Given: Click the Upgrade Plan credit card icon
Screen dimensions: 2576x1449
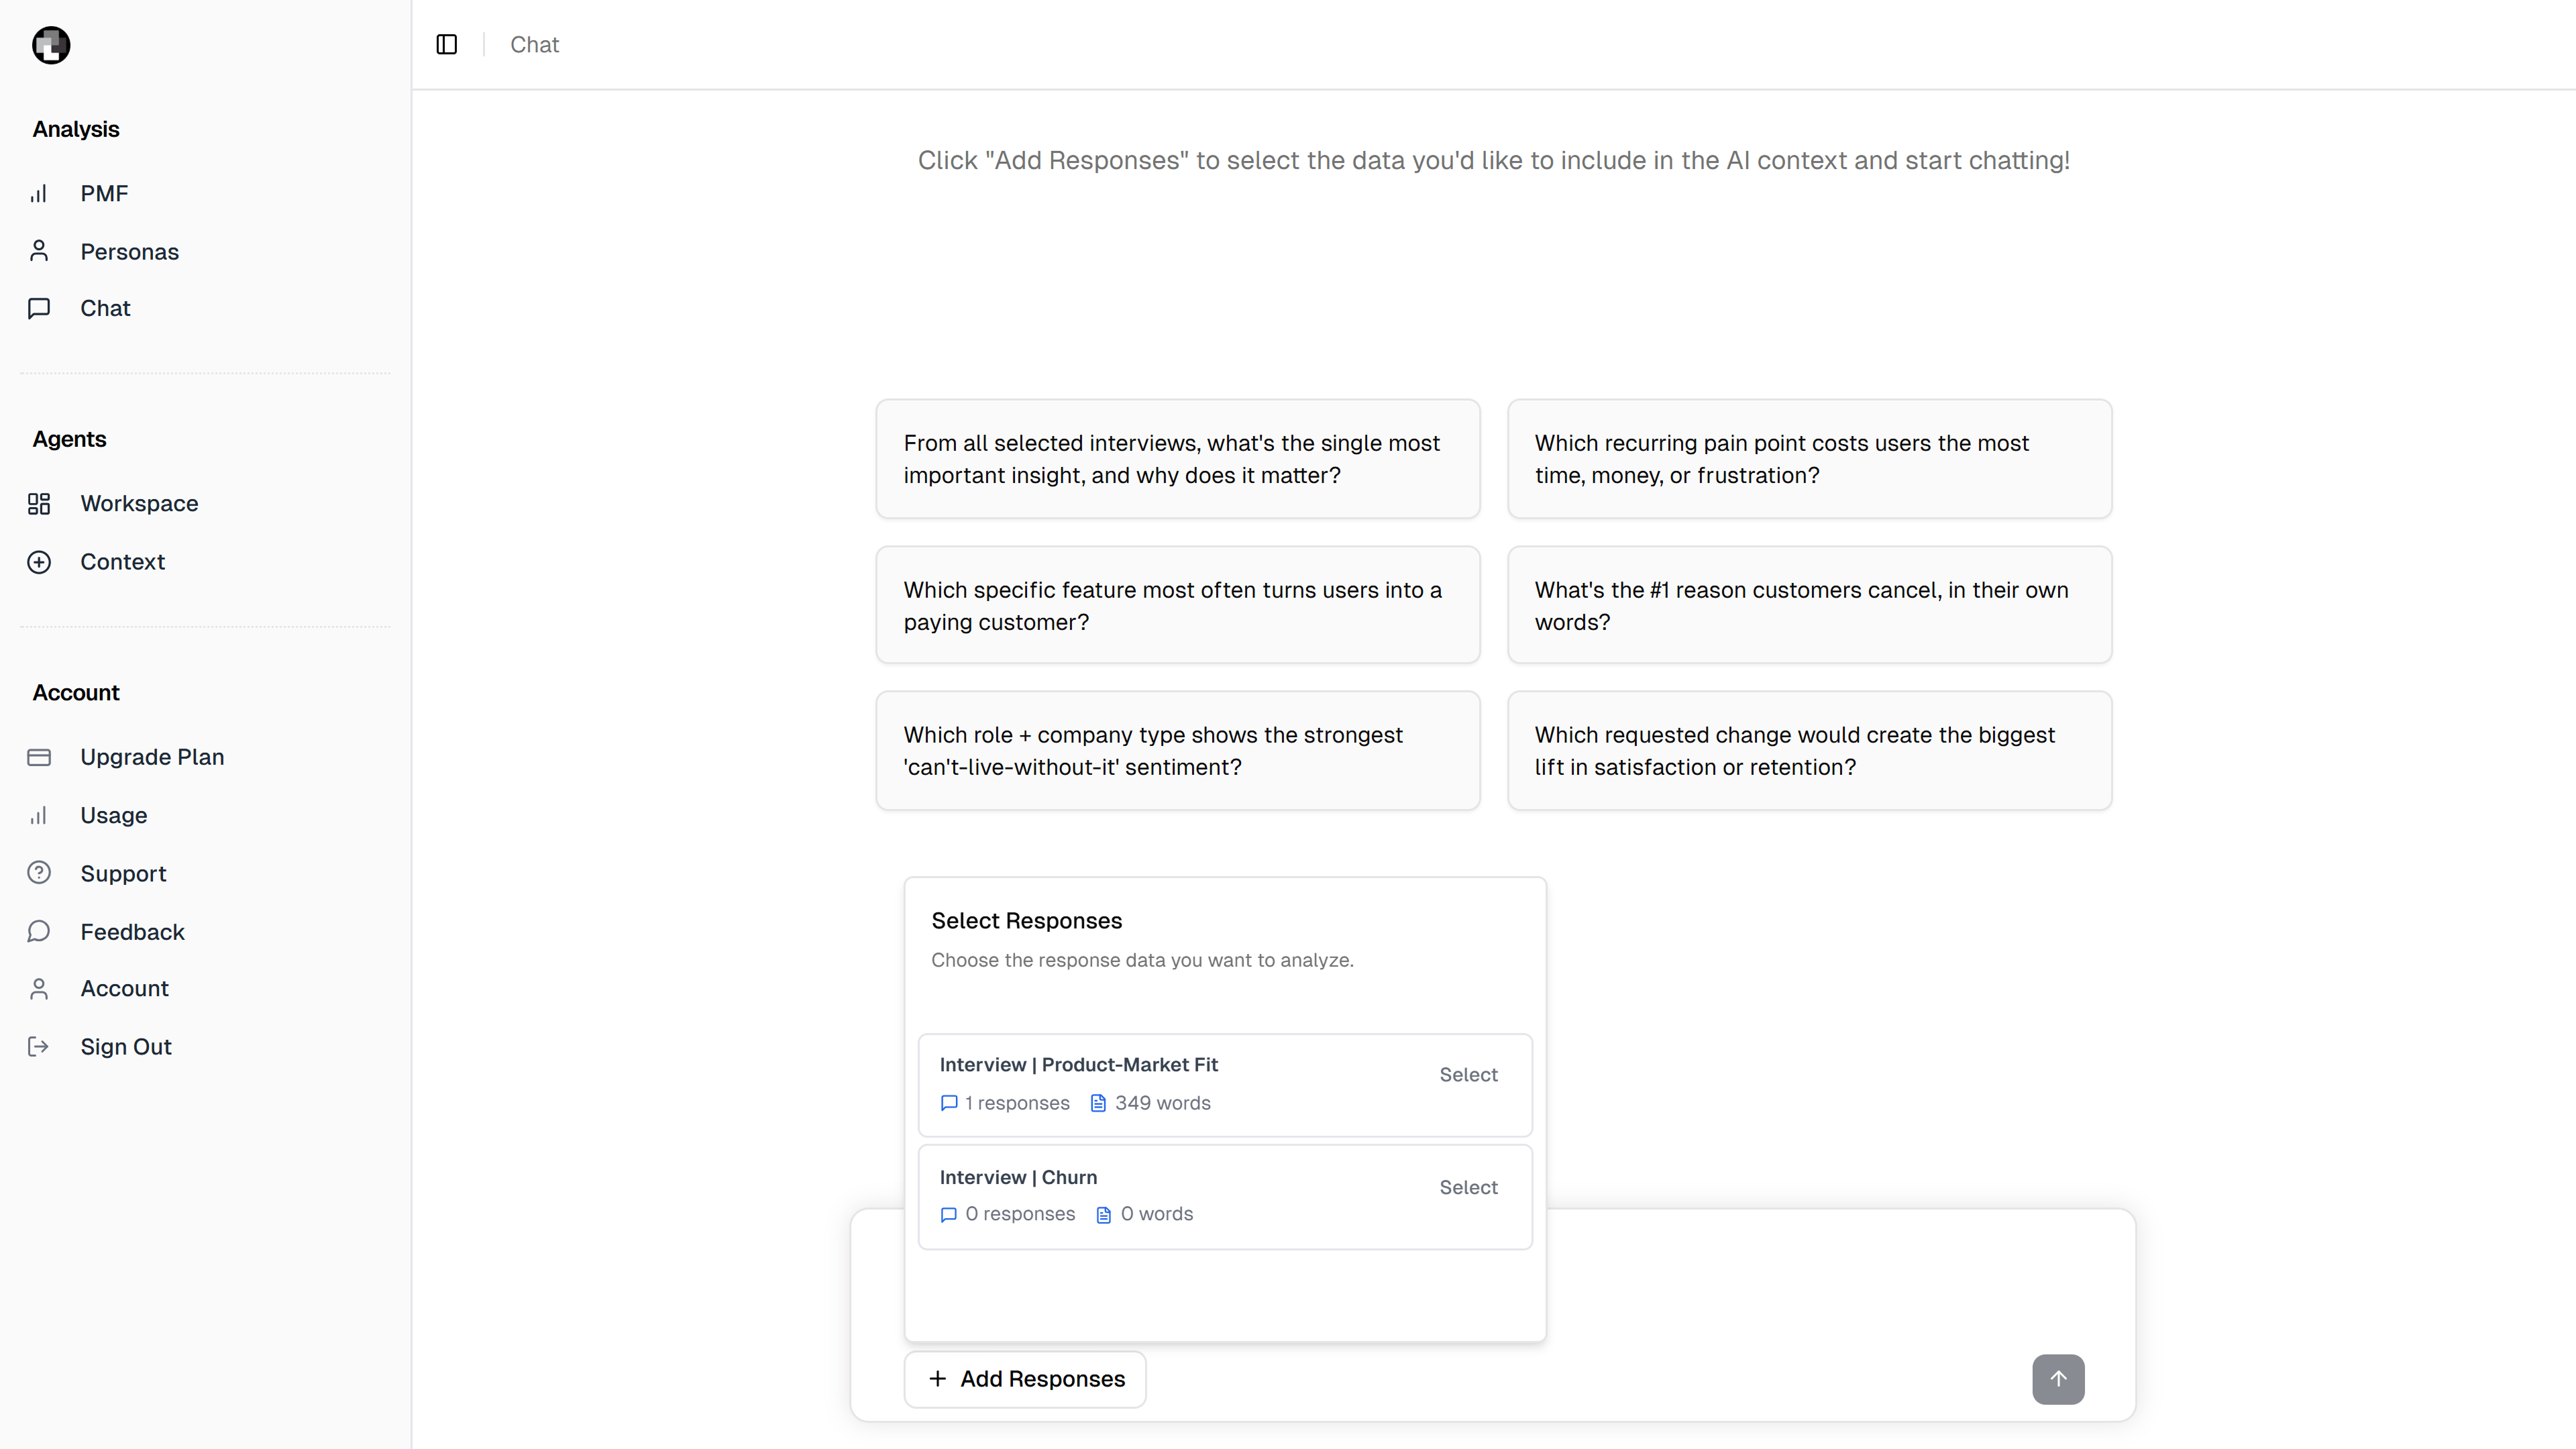Looking at the screenshot, I should click(39, 757).
